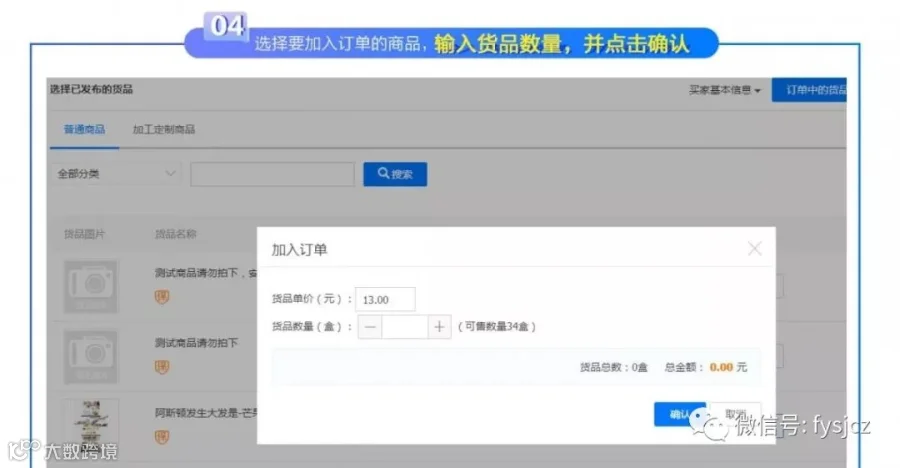Click first product camera placeholder thumbnail
Viewport: 900px width, 468px height.
(x=91, y=286)
